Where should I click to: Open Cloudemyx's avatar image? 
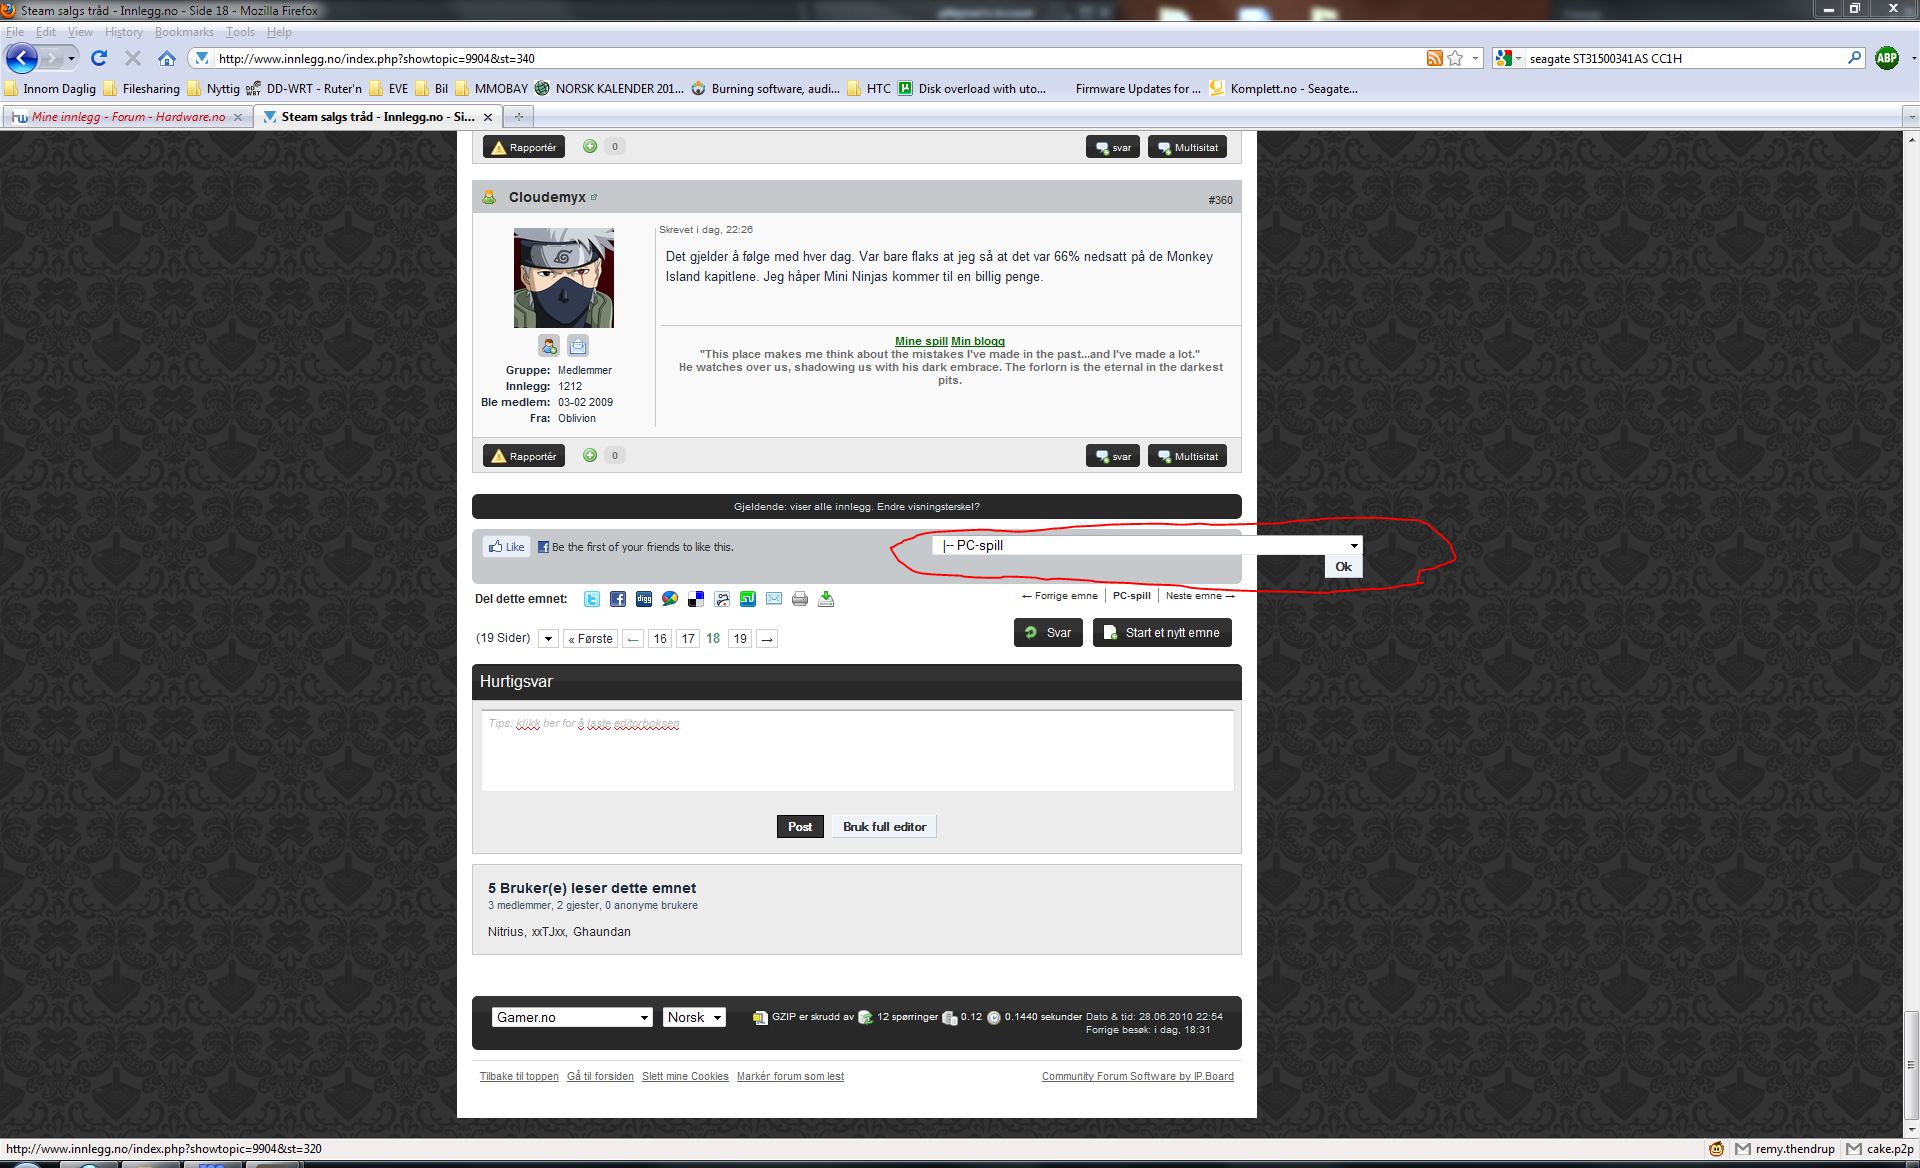564,278
